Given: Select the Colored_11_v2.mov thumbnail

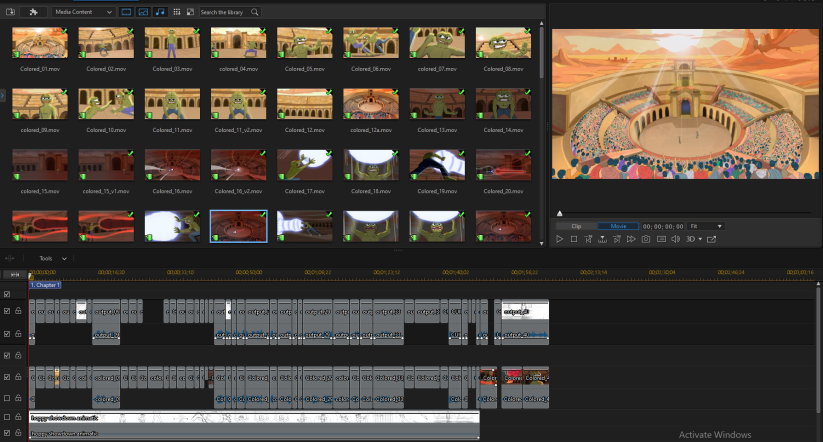Looking at the screenshot, I should [238, 104].
